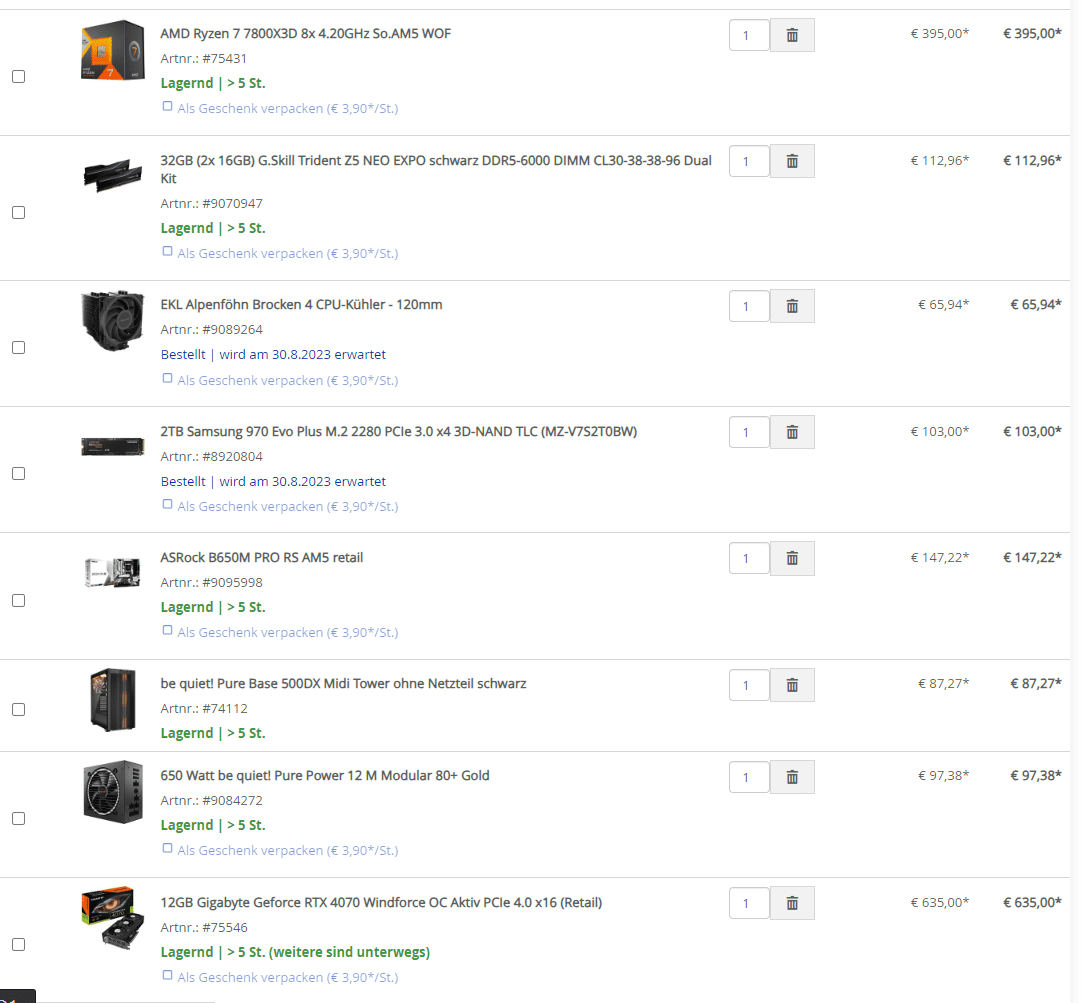Click the Gigabyte RTX 4070 thumbnail
Viewport: 1085px width, 1003px height.
coord(113,918)
